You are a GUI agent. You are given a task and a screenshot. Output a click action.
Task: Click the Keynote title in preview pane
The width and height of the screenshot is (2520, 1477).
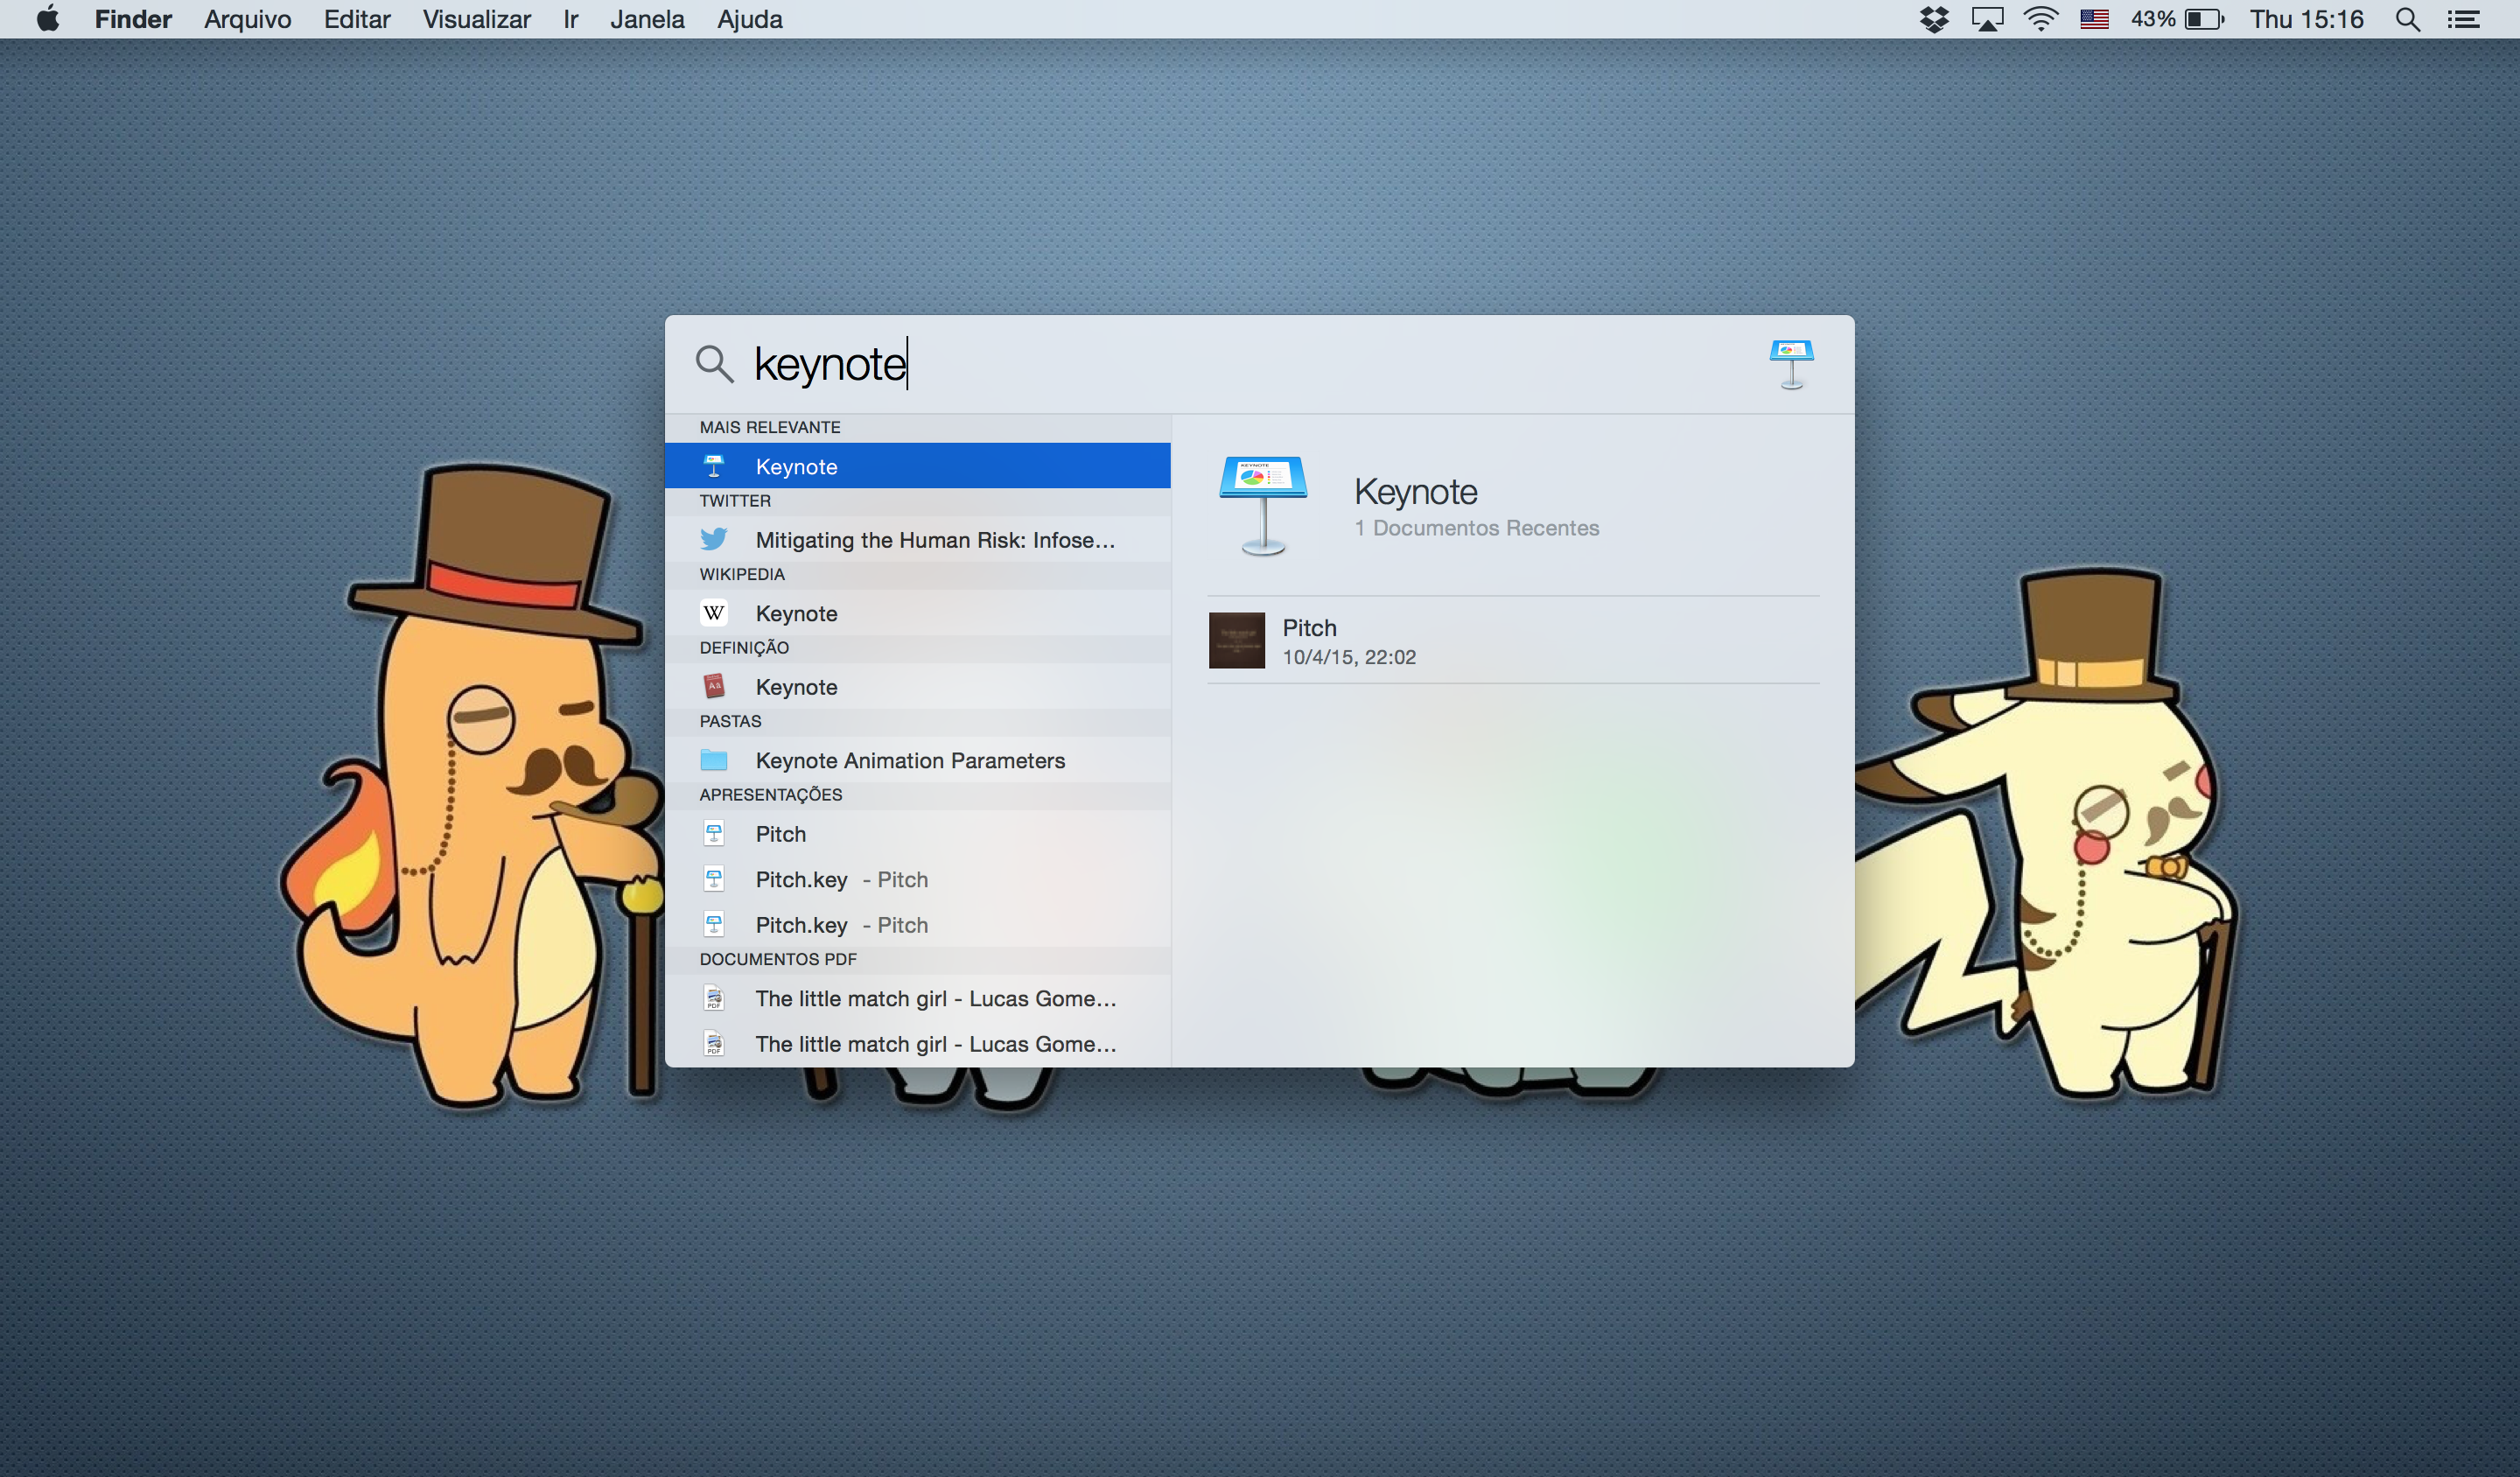1415,491
